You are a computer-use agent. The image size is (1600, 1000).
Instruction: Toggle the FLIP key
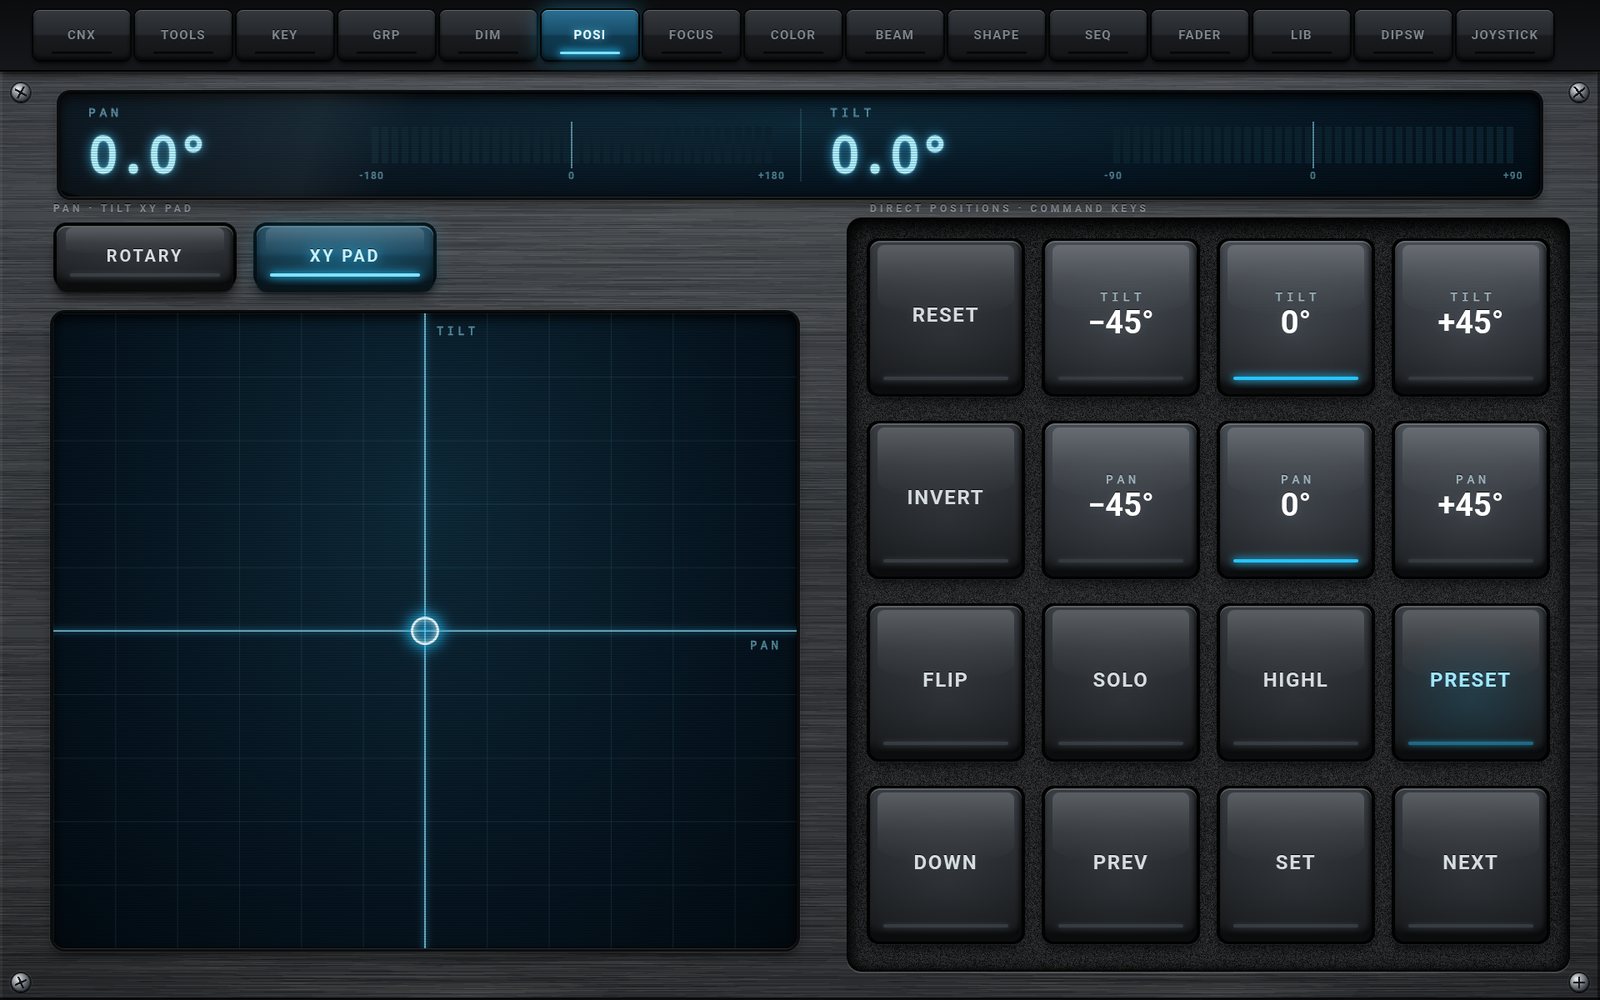point(945,681)
